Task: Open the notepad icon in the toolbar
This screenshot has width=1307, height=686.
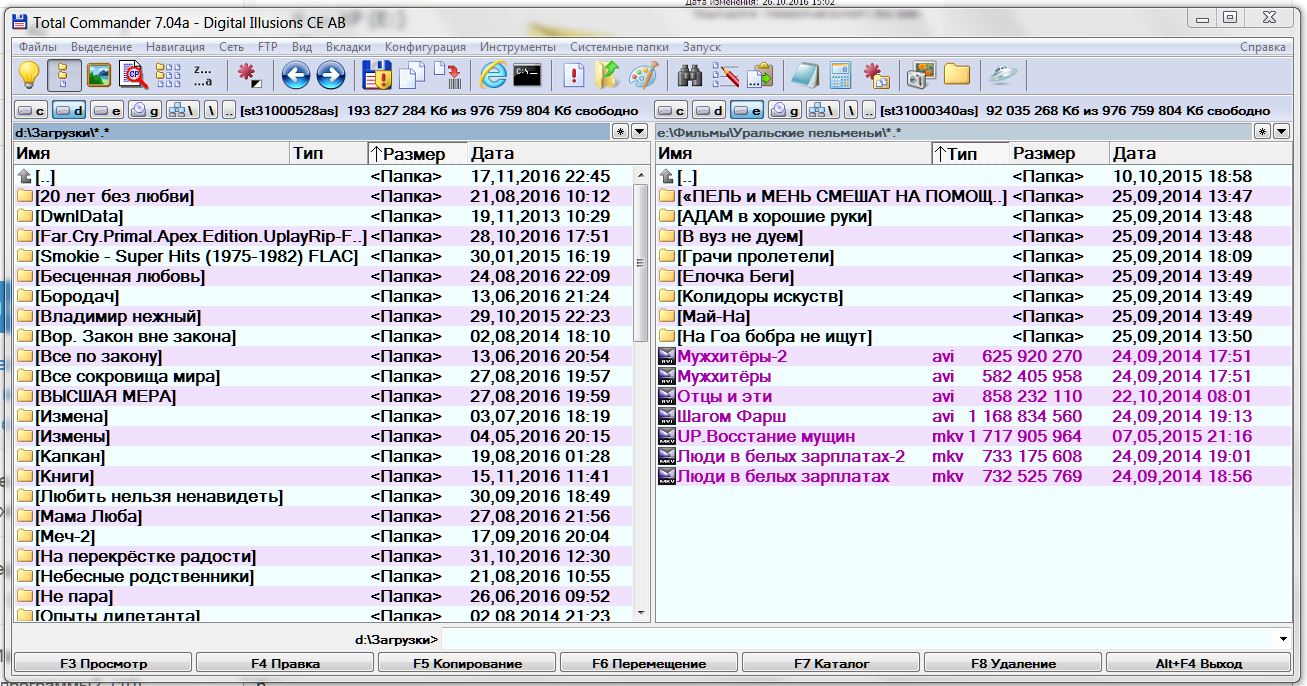Action: point(805,75)
